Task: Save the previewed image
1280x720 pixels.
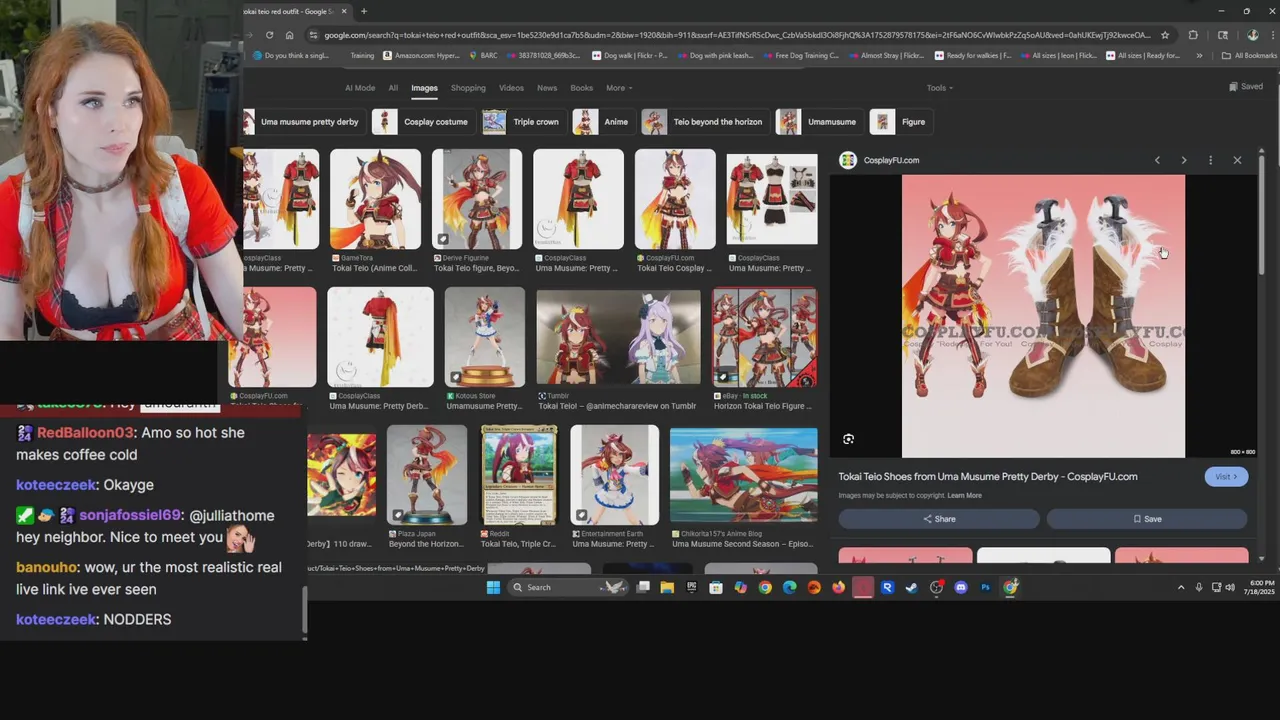Action: (x=1147, y=519)
